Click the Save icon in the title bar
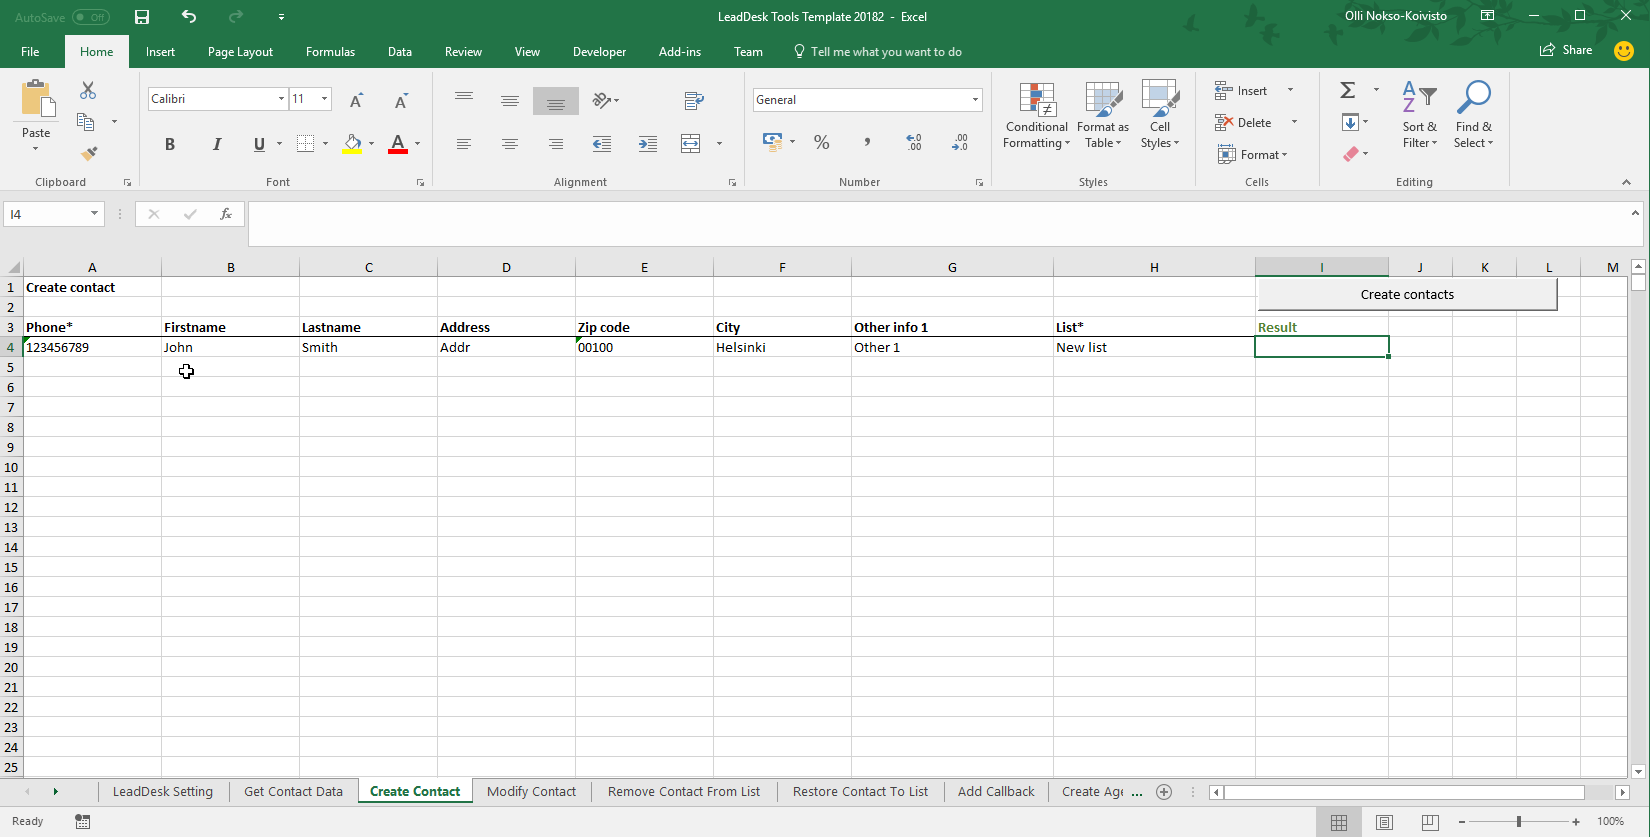The height and width of the screenshot is (837, 1650). tap(142, 17)
